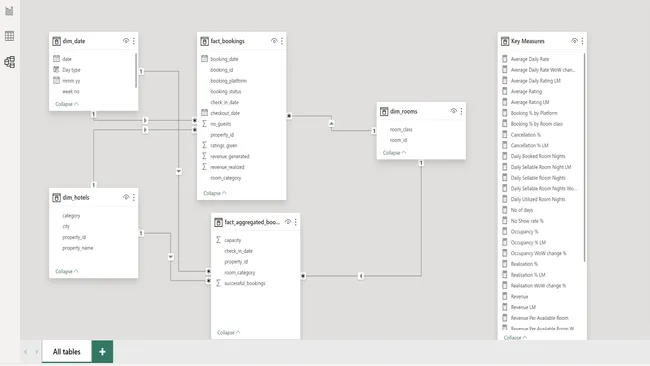Toggle visibility of dim_date table

click(x=126, y=41)
